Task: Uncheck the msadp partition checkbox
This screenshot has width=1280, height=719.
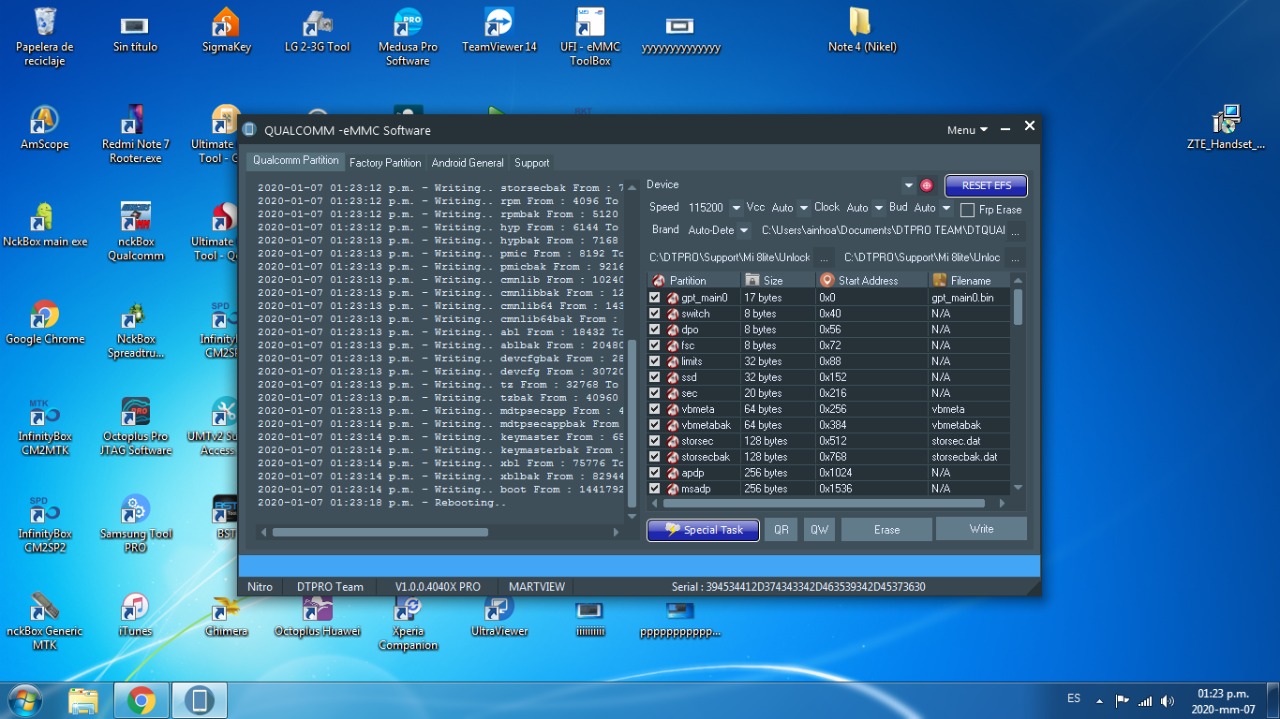Action: pos(655,489)
